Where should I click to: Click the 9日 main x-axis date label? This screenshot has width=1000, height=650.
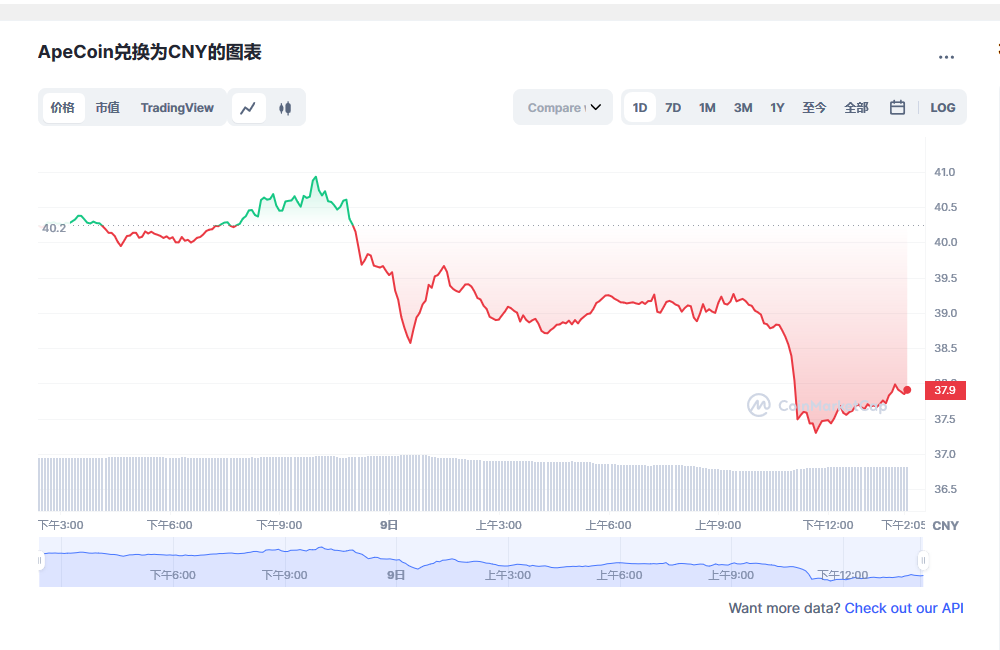389,525
